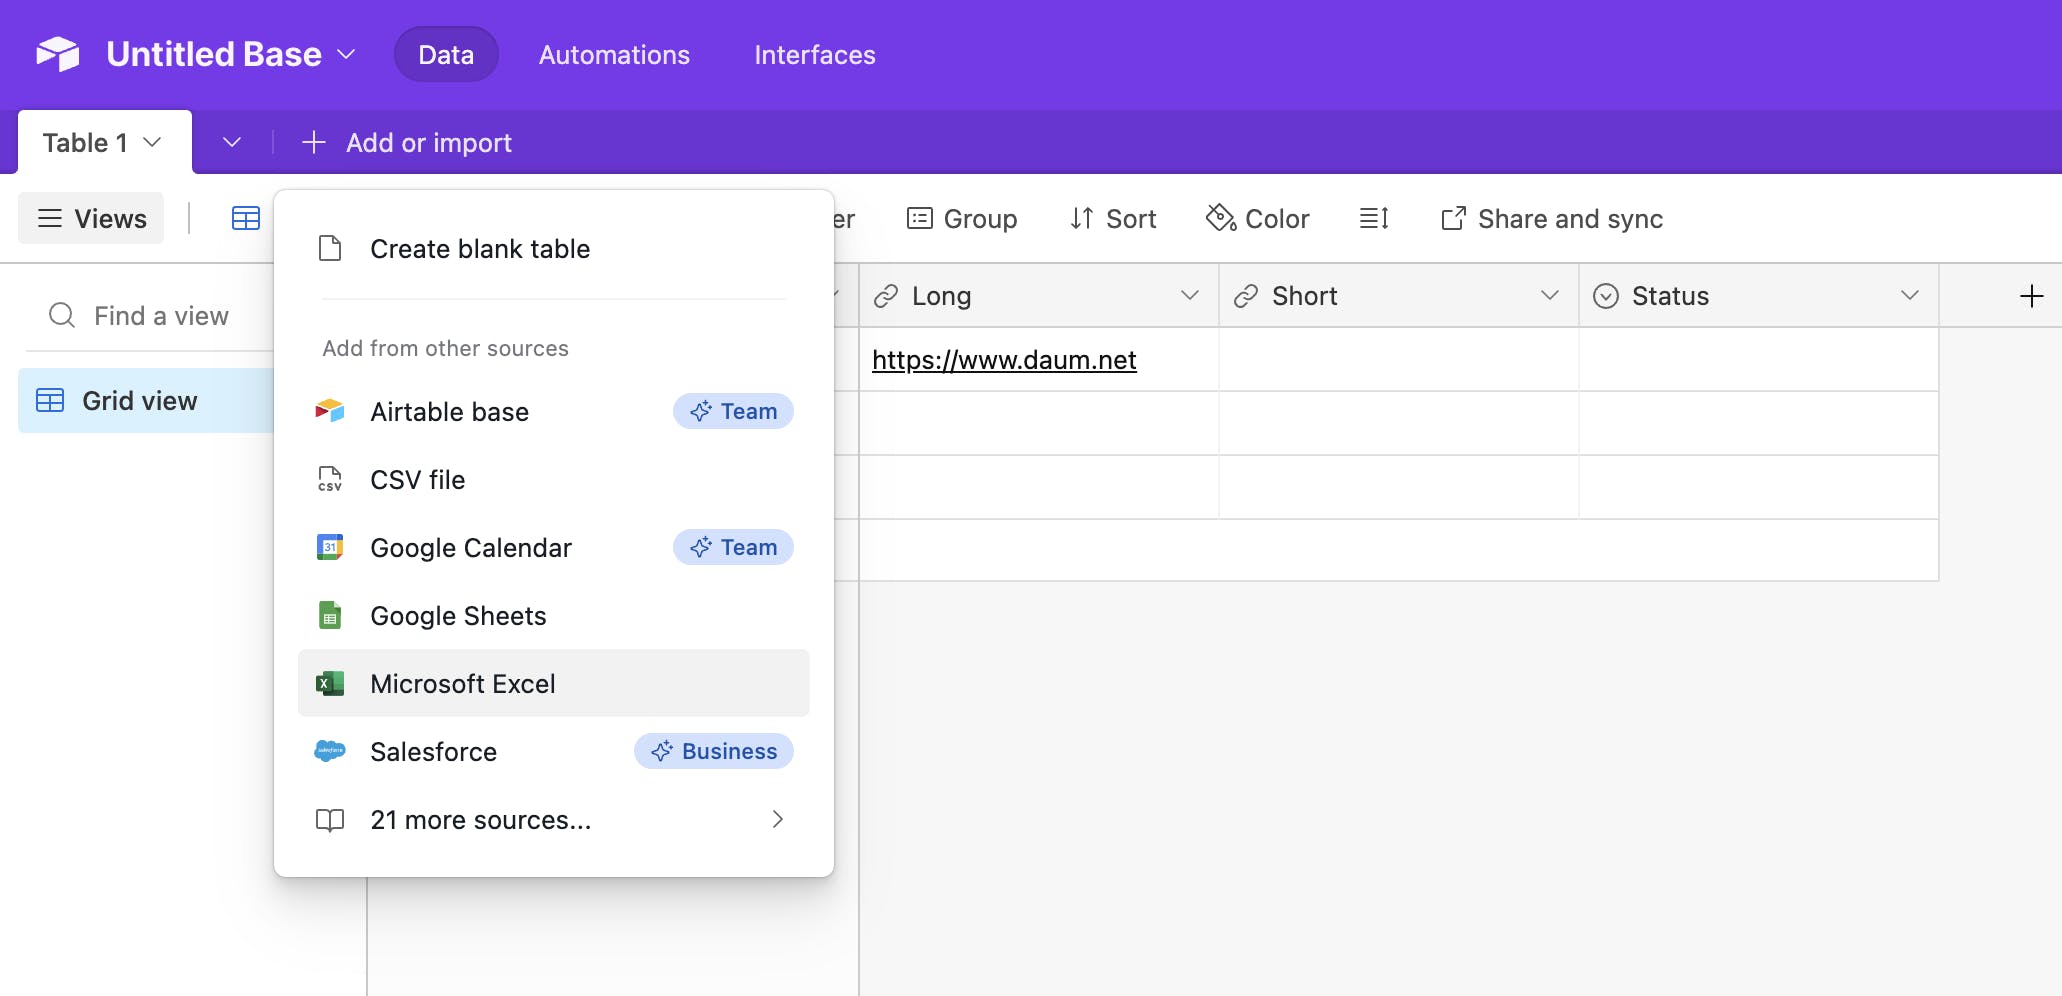Click the Airtable base colored logo icon
This screenshot has height=996, width=2062.
click(x=330, y=411)
